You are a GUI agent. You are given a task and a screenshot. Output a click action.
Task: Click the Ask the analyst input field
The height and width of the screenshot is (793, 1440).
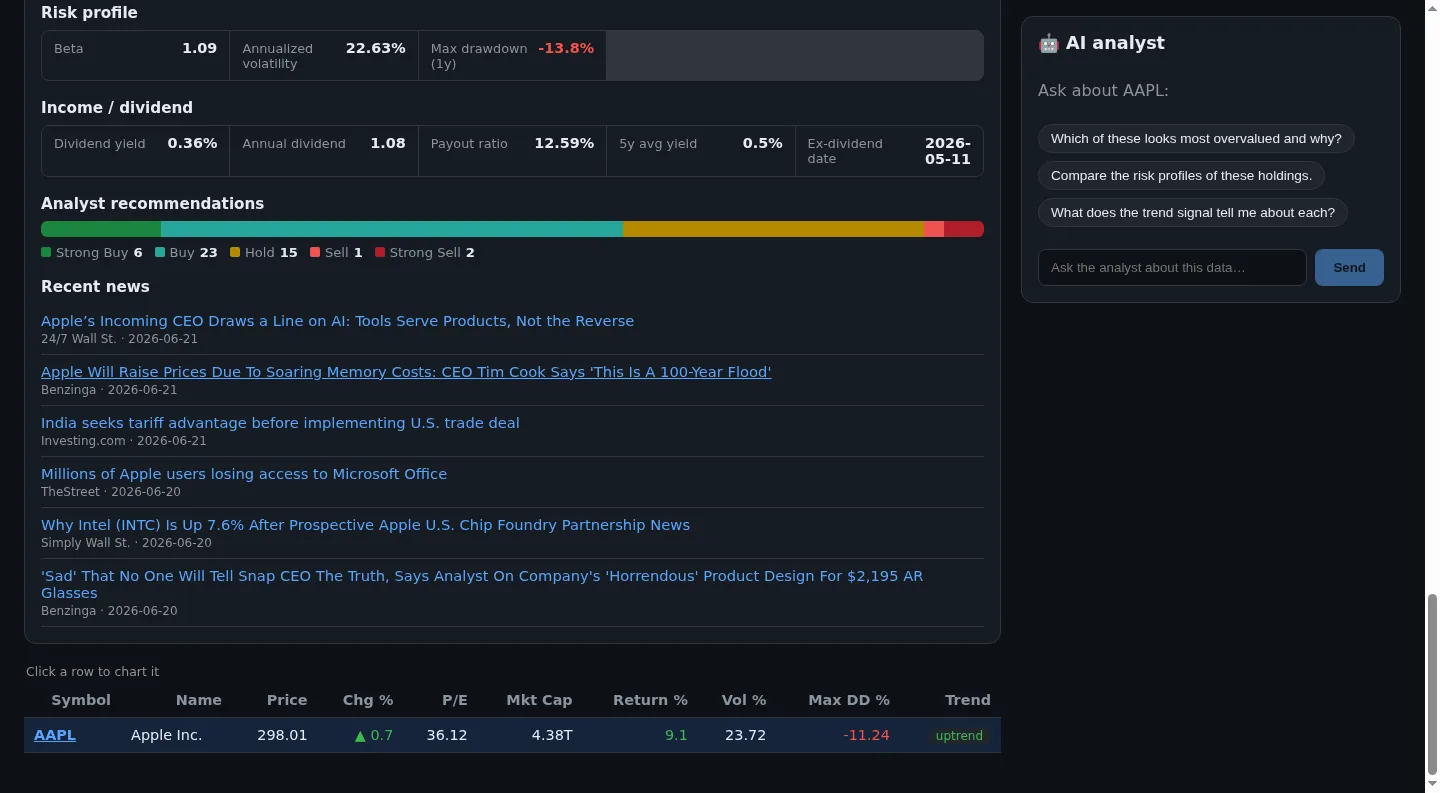click(1172, 267)
